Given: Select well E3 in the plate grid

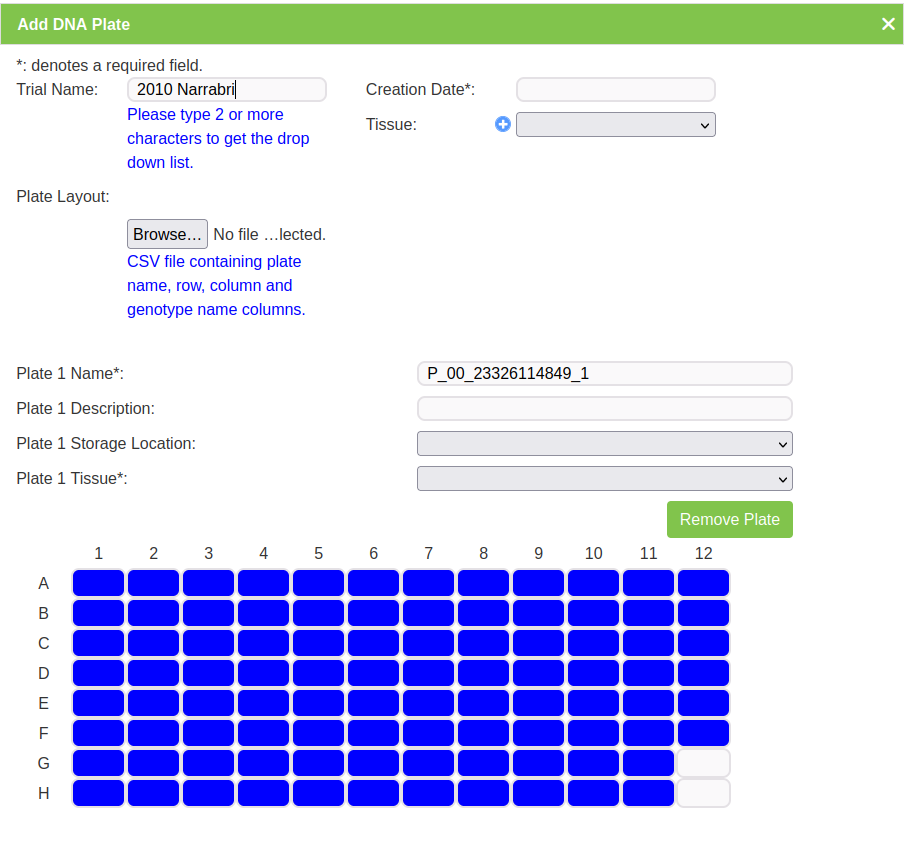Looking at the screenshot, I should point(208,703).
